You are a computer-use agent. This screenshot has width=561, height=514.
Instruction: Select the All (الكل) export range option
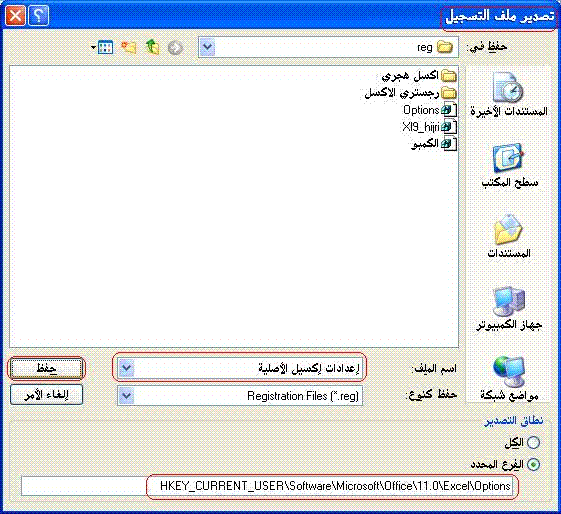pos(533,442)
